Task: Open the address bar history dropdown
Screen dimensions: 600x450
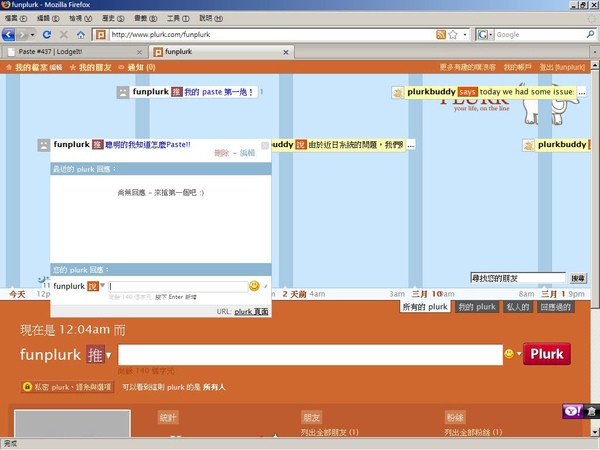Action: 465,35
